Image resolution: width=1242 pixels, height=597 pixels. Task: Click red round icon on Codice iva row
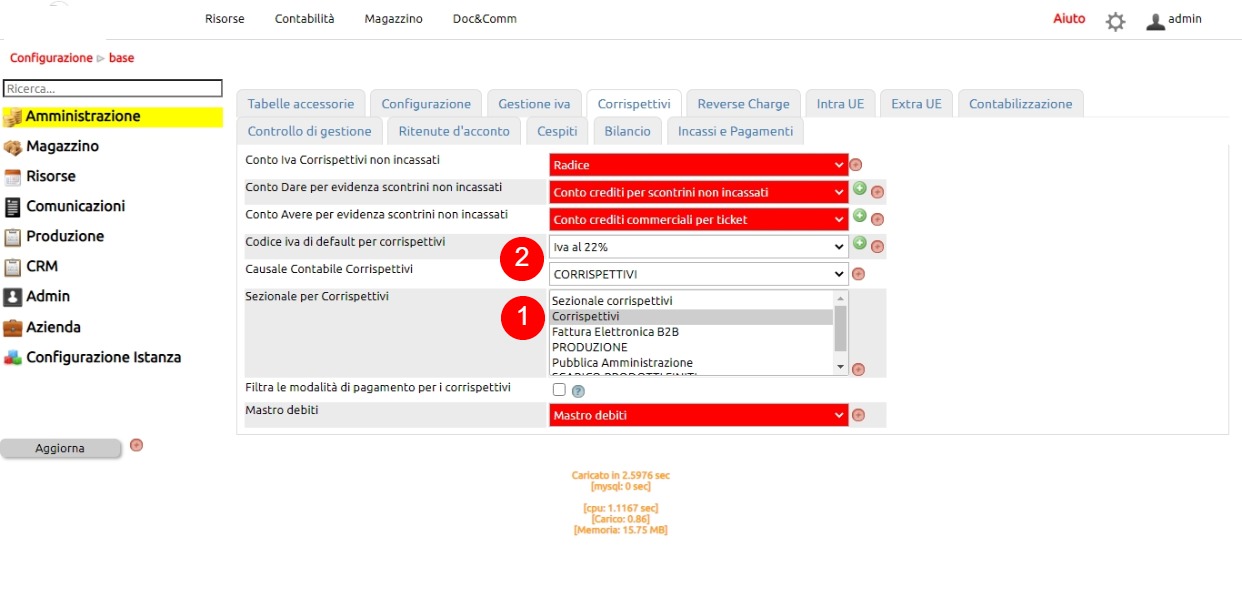click(877, 246)
